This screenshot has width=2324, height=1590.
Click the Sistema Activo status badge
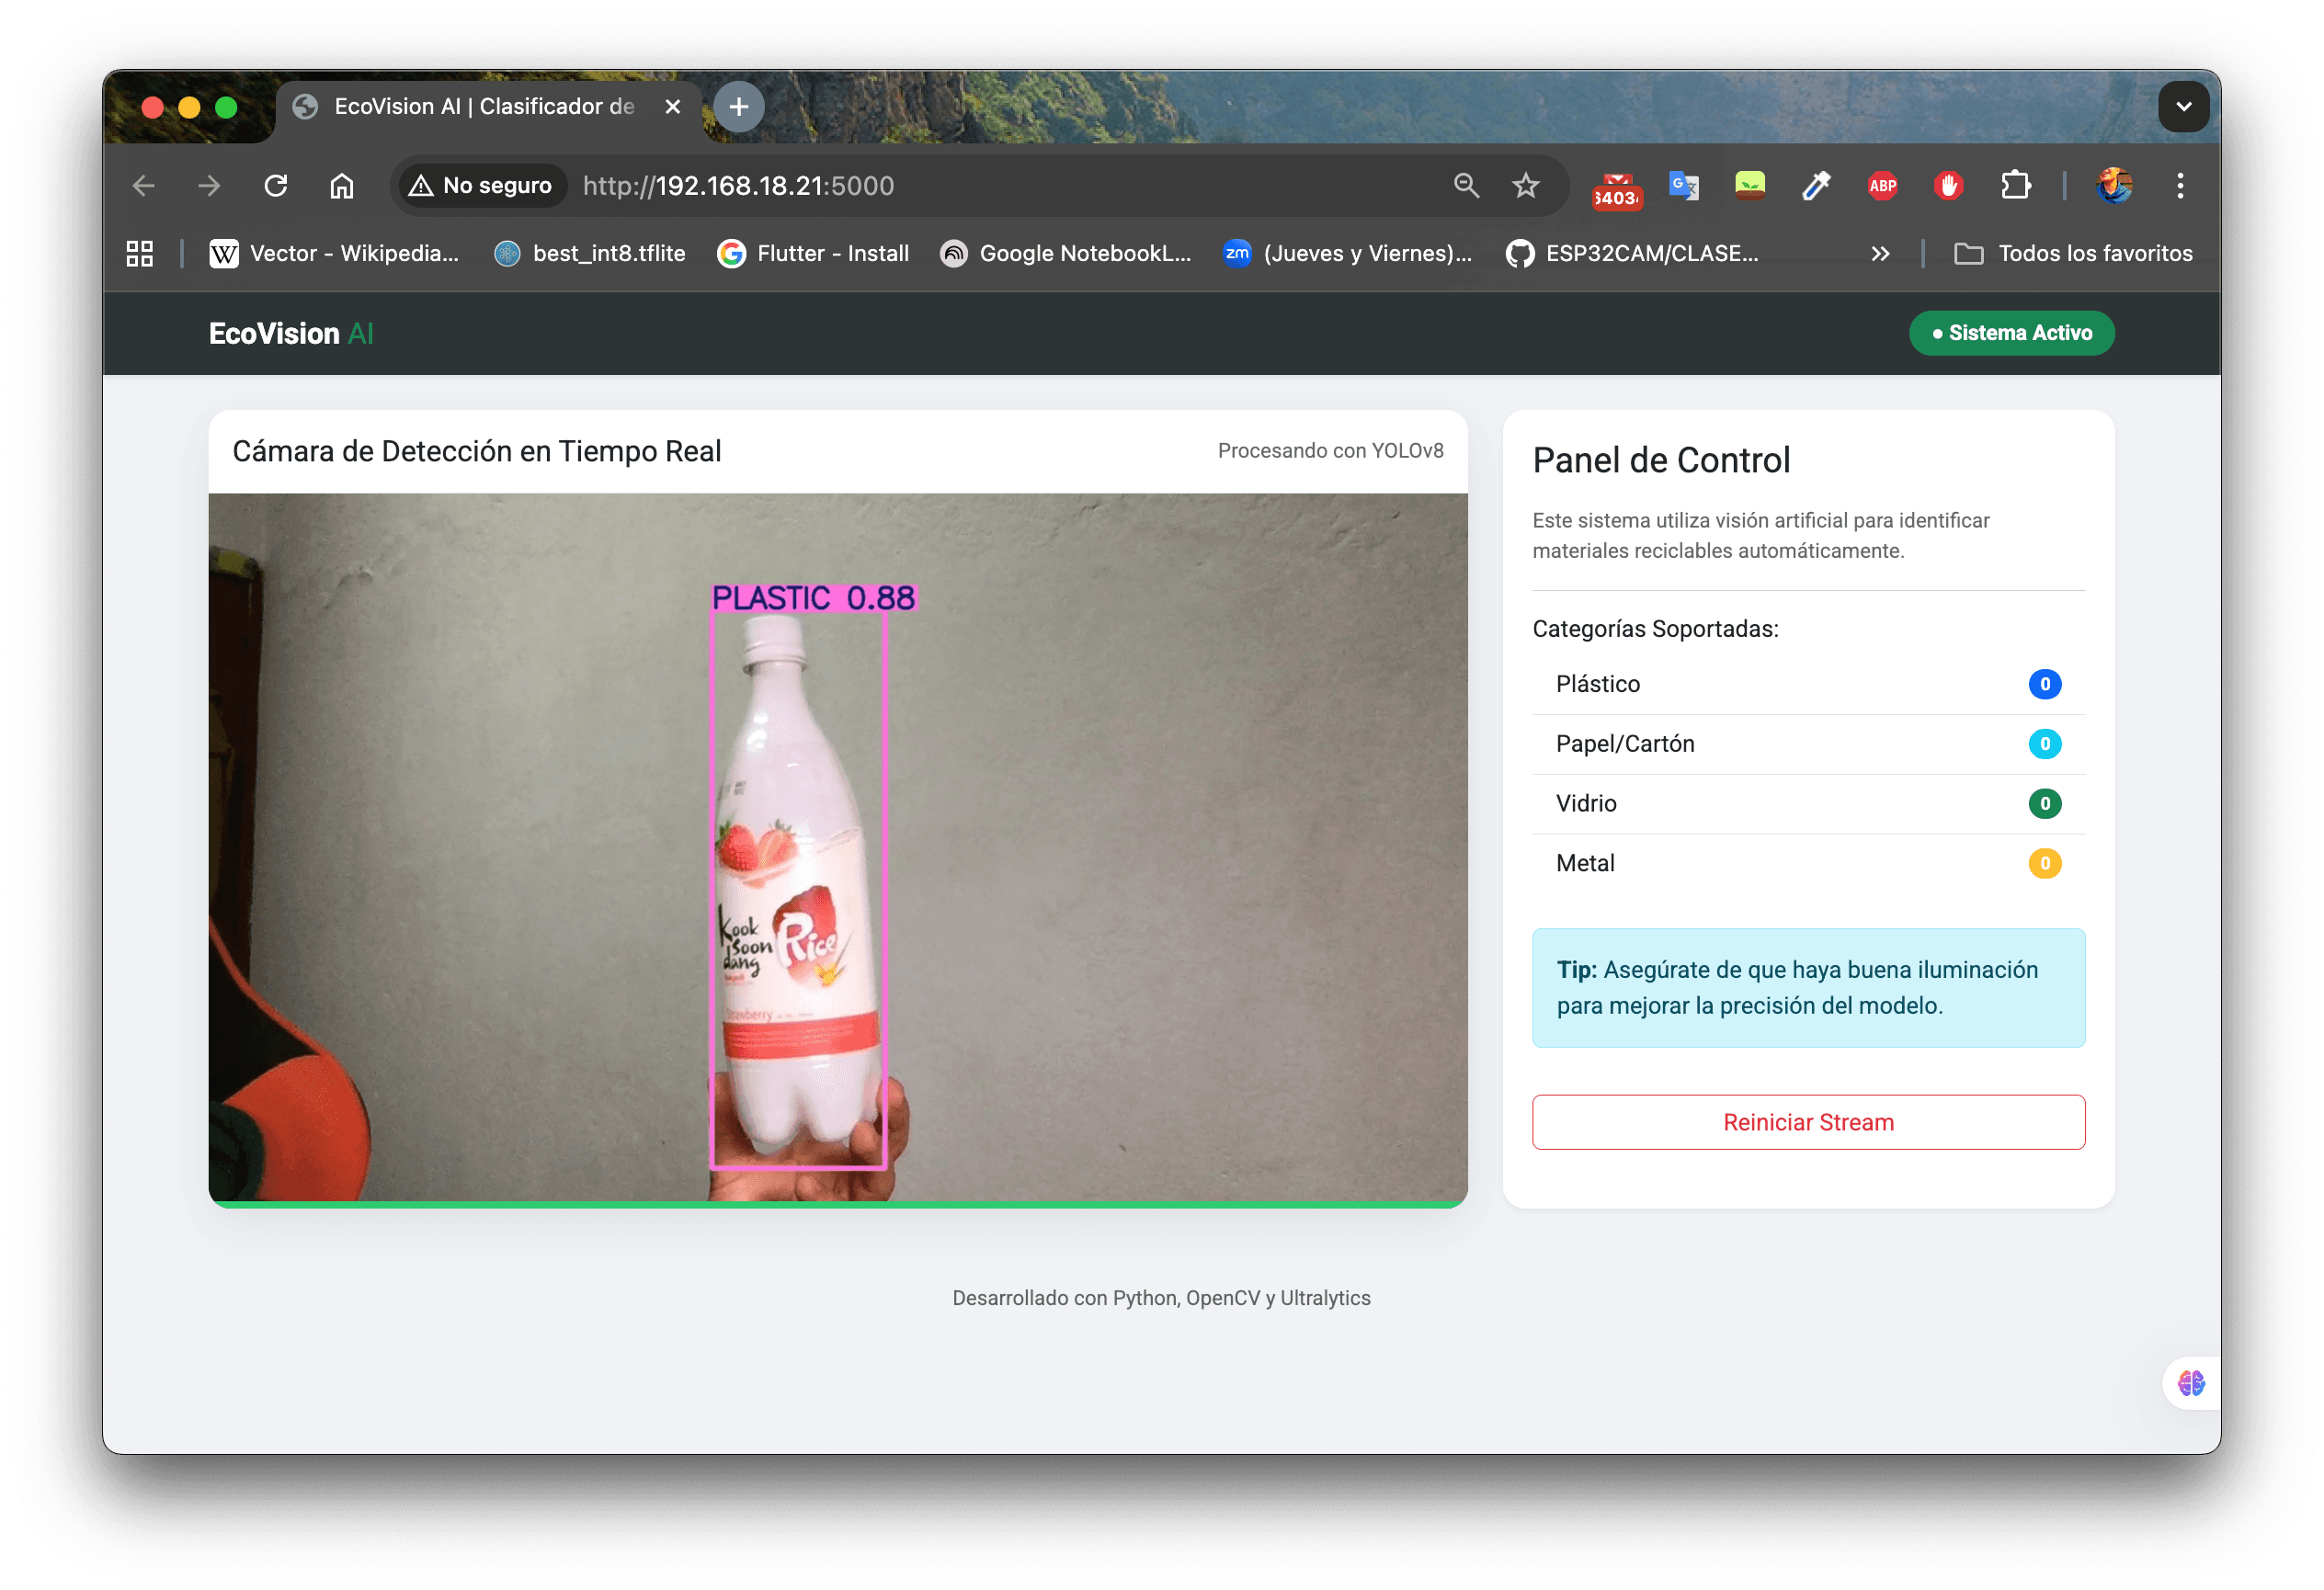coord(2011,333)
